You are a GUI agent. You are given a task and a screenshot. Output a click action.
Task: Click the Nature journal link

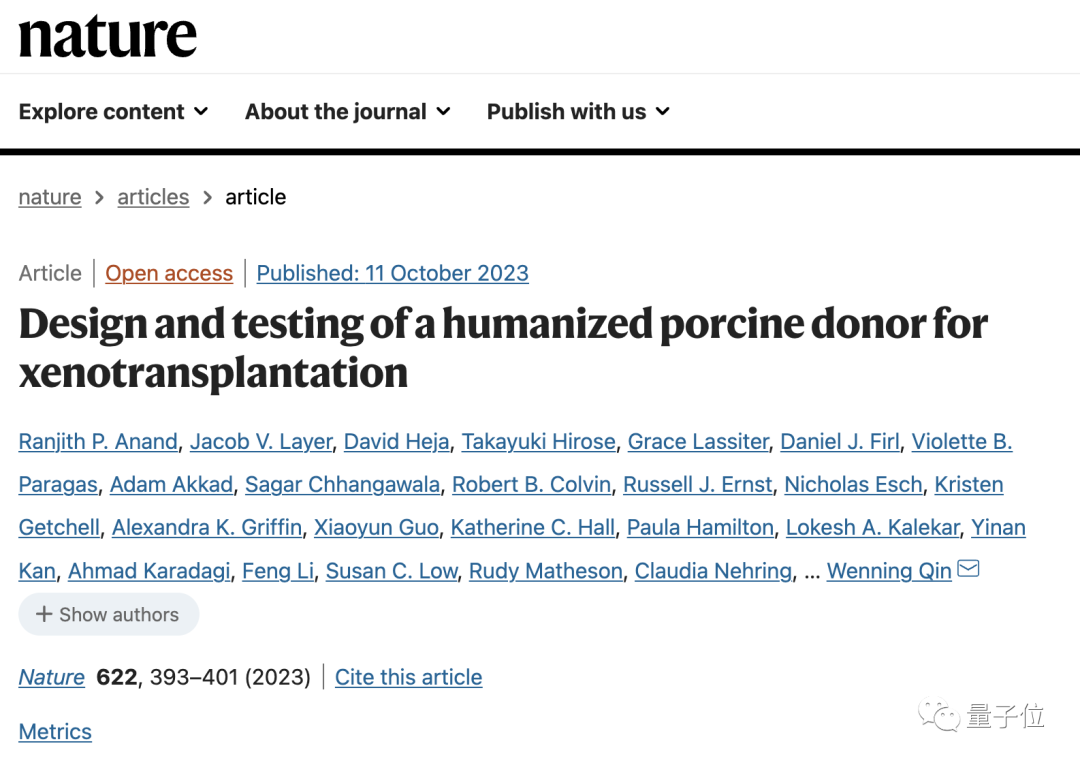pos(52,677)
